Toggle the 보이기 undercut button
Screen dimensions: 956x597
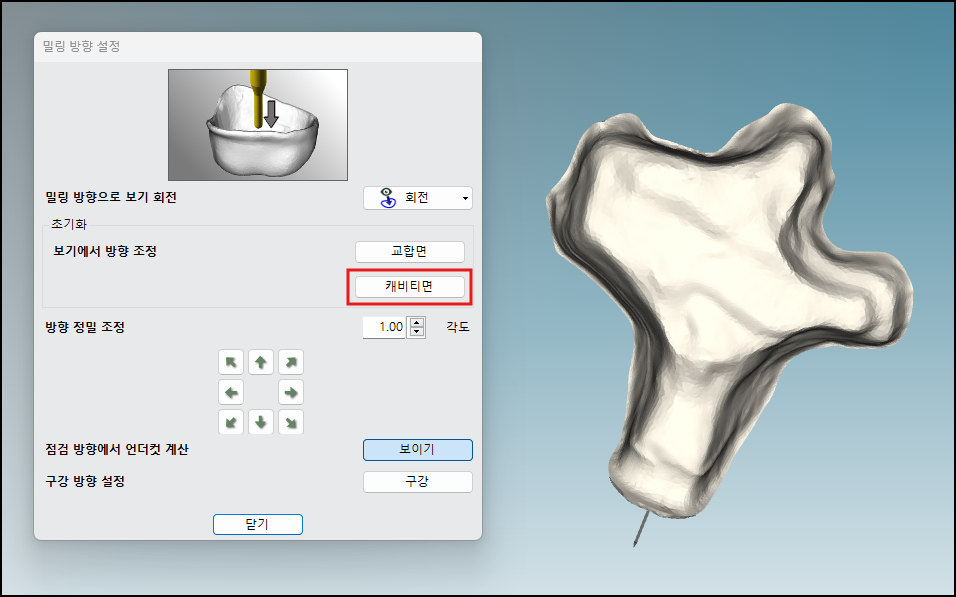[x=417, y=450]
